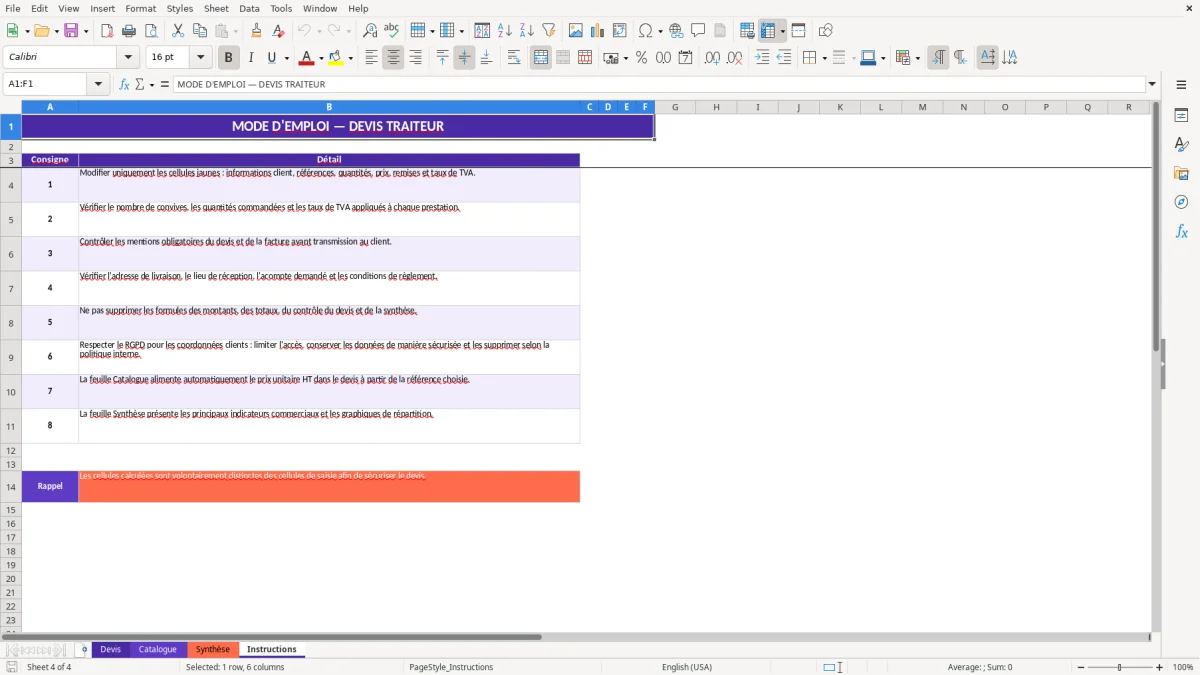The width and height of the screenshot is (1200, 675).
Task: Run the spelling check
Action: (x=392, y=31)
